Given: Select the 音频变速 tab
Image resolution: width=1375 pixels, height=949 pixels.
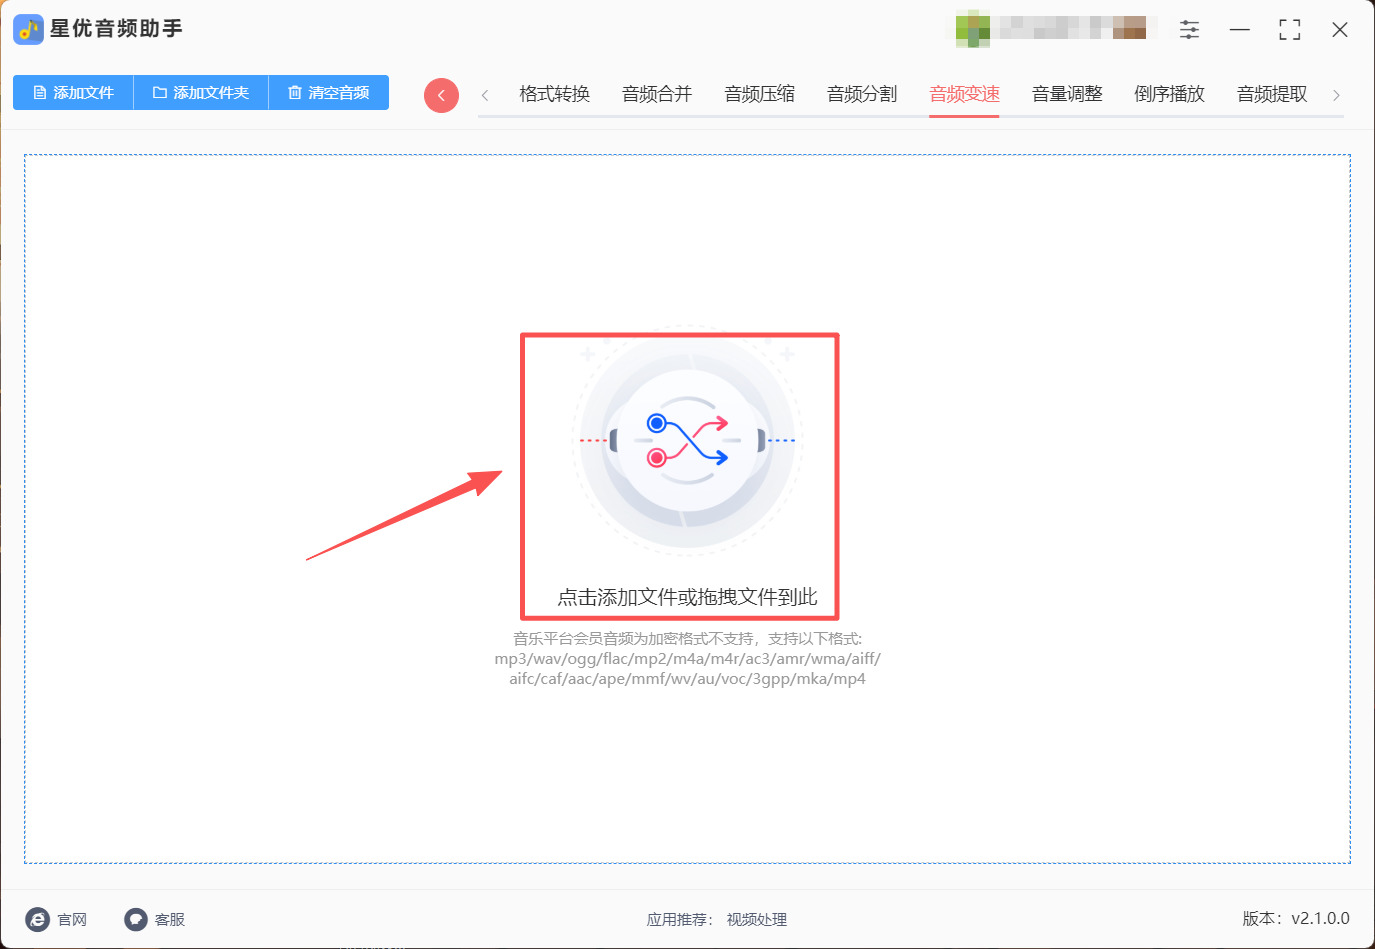Looking at the screenshot, I should 964,94.
